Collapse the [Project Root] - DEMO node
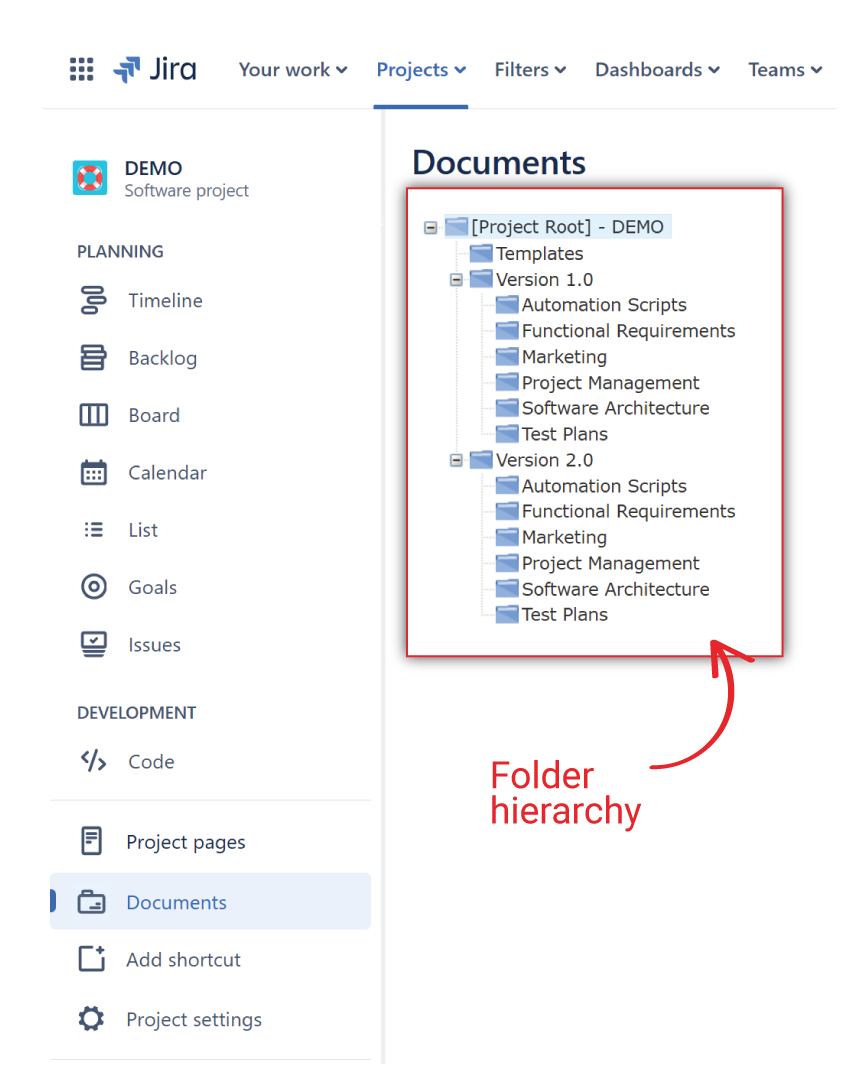 pos(430,227)
